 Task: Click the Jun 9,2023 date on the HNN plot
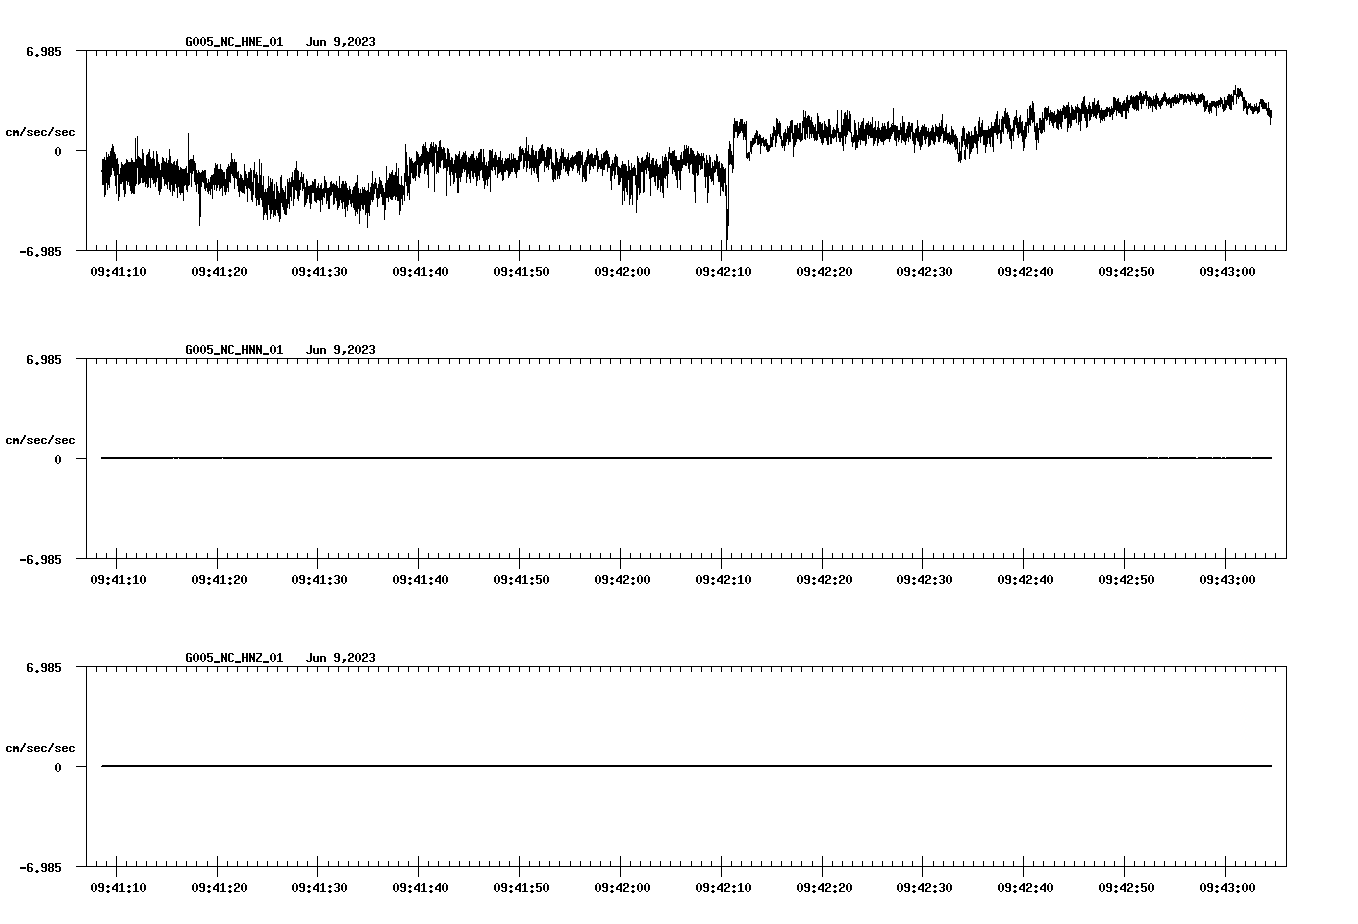342,349
